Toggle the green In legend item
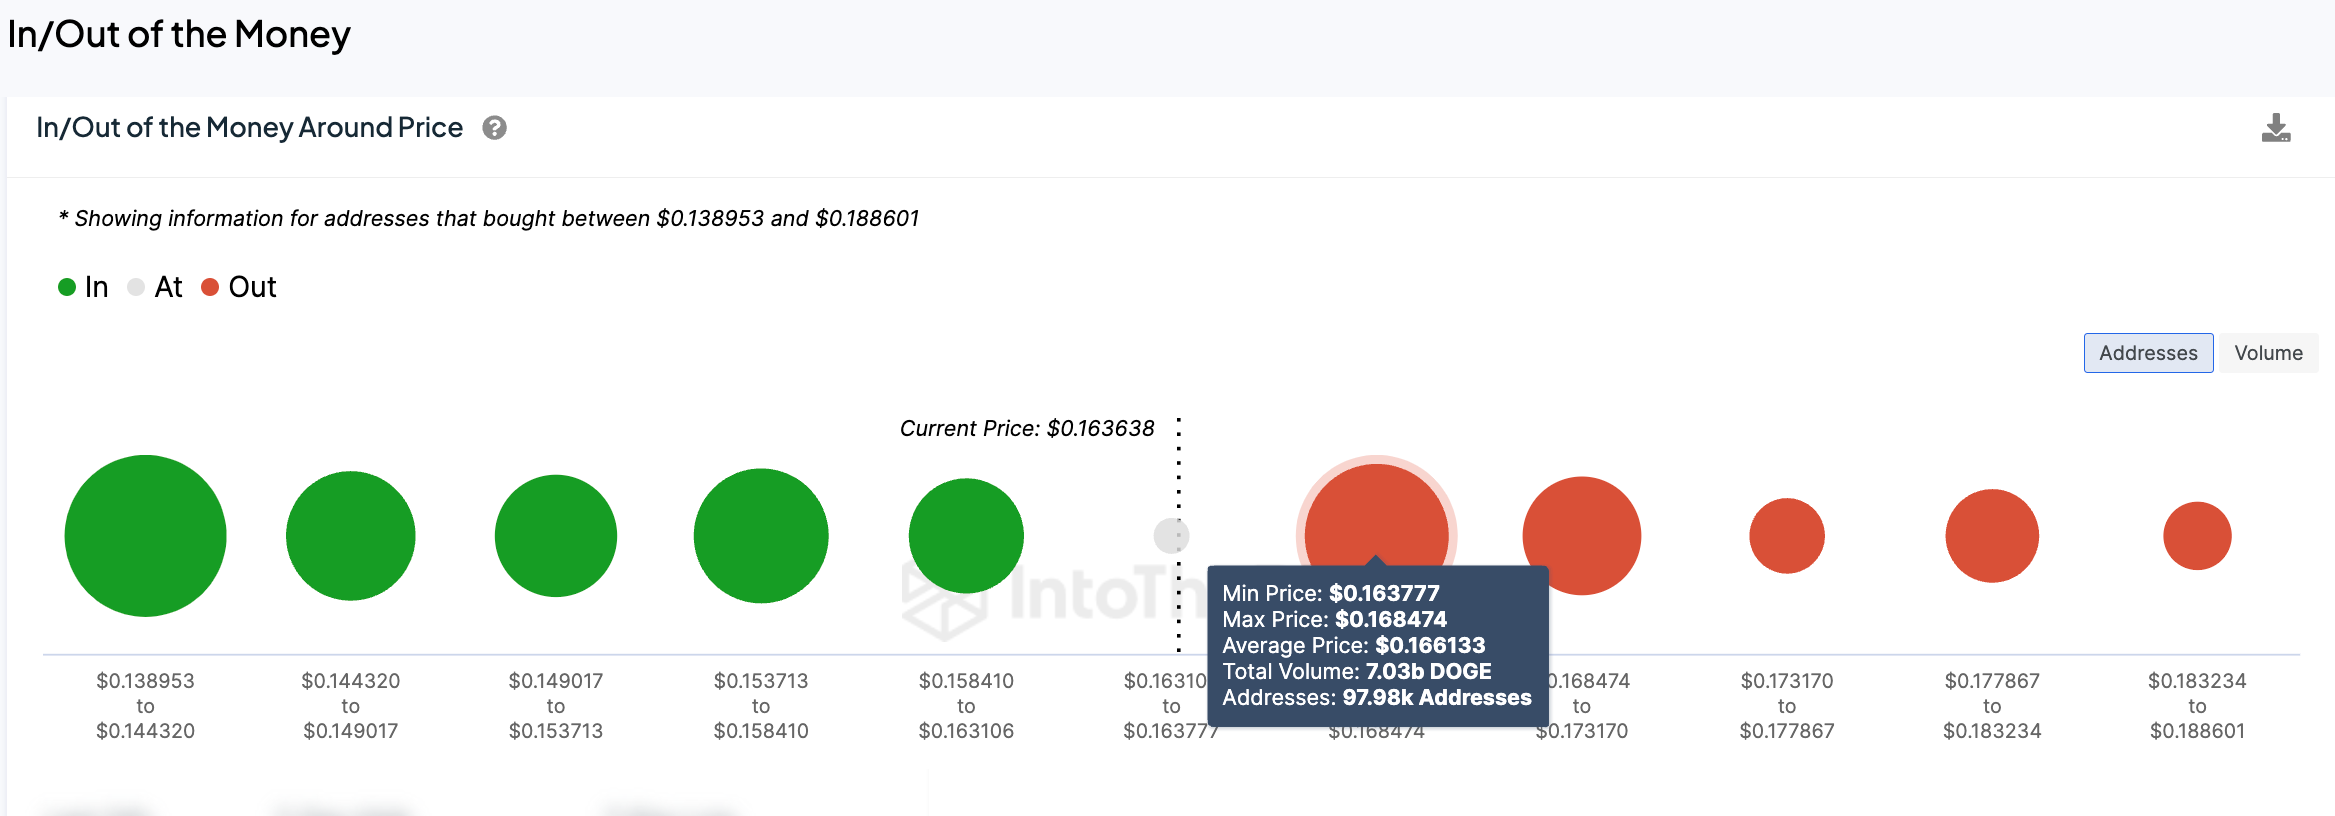This screenshot has width=2335, height=816. pyautogui.click(x=83, y=287)
